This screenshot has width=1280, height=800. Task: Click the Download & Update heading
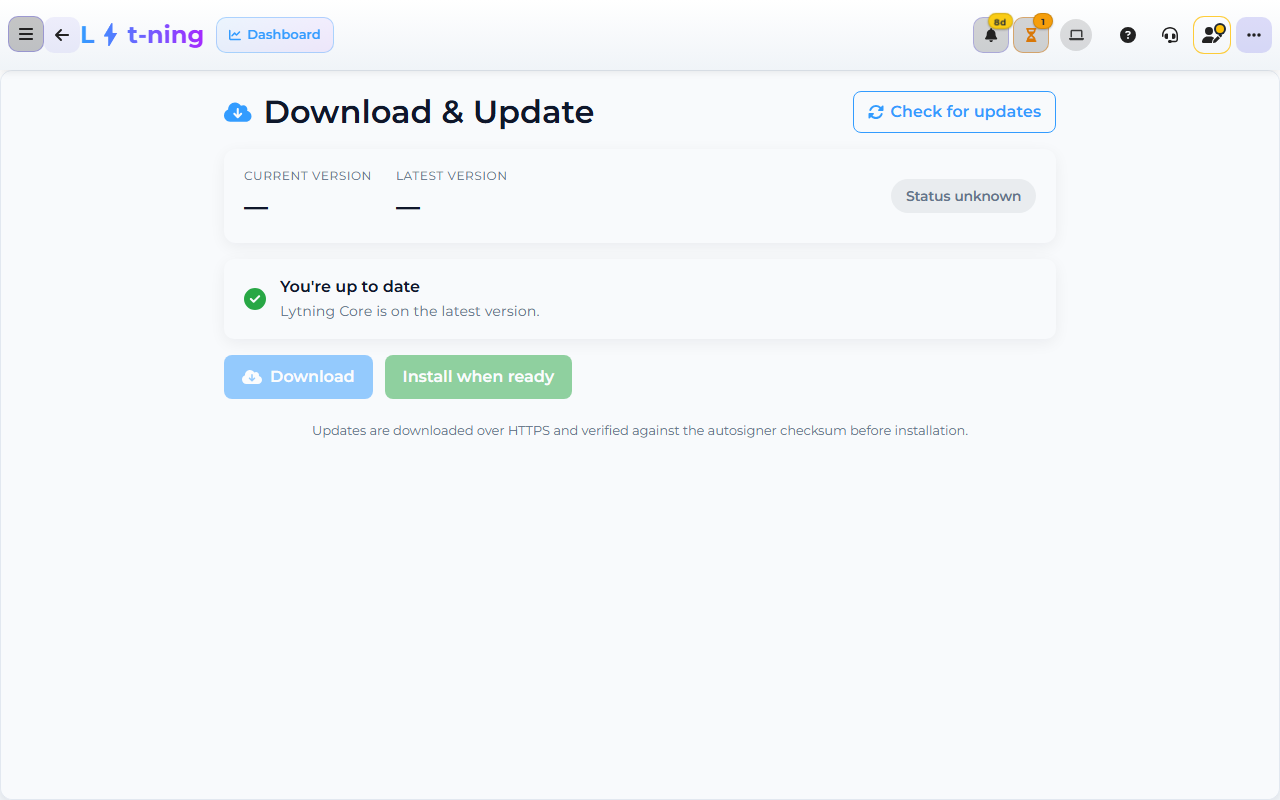point(429,112)
